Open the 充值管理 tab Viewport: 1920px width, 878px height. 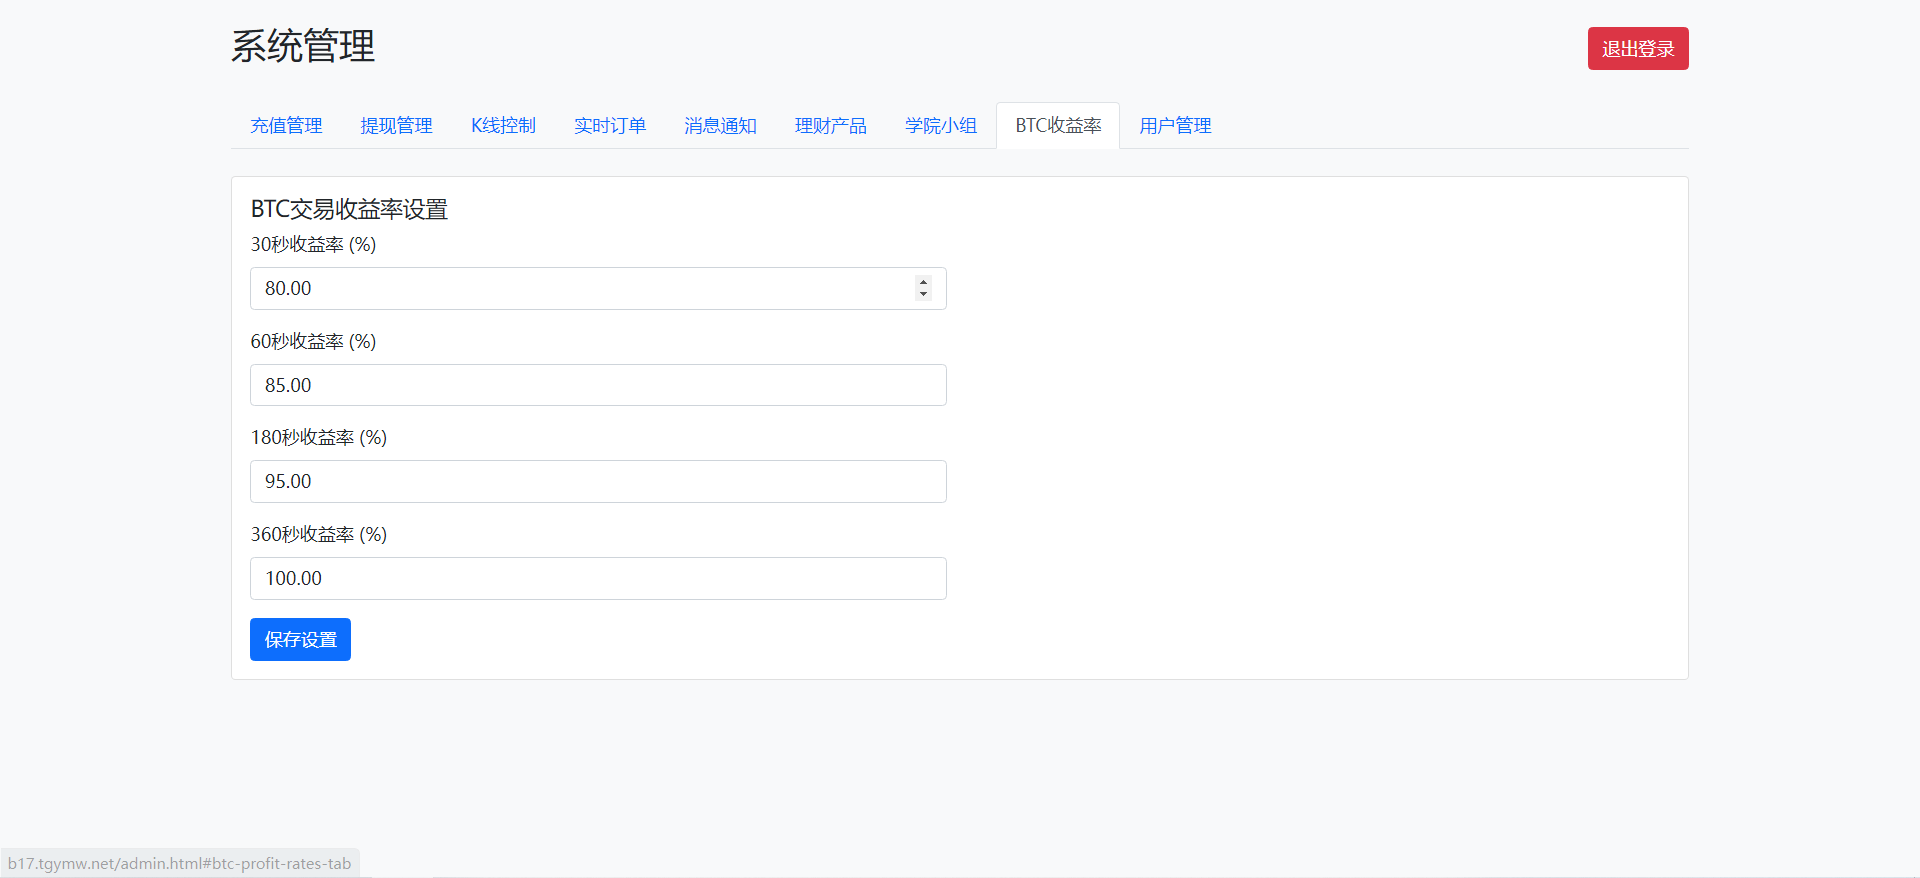pyautogui.click(x=286, y=126)
